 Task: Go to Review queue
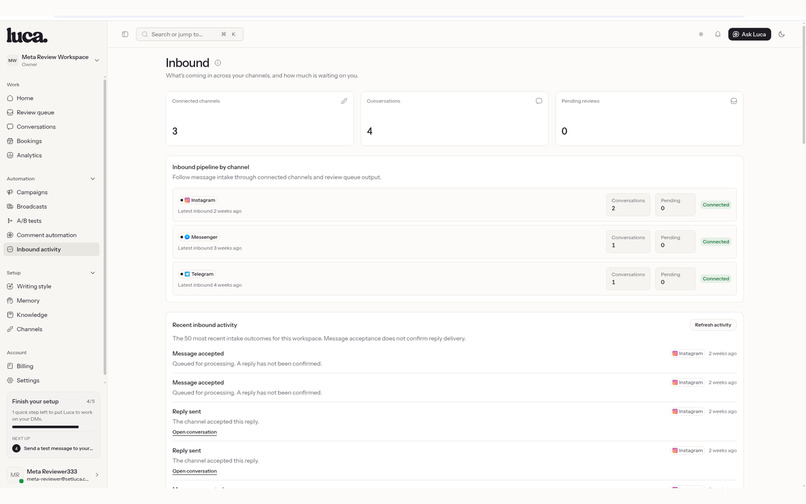pyautogui.click(x=51, y=112)
